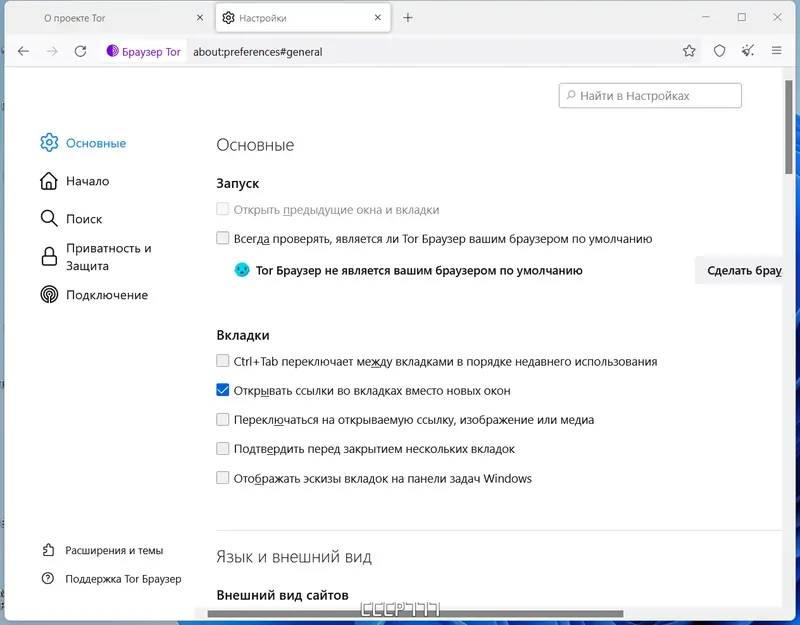Open the hamburger application menu
The width and height of the screenshot is (800, 625).
(776, 51)
